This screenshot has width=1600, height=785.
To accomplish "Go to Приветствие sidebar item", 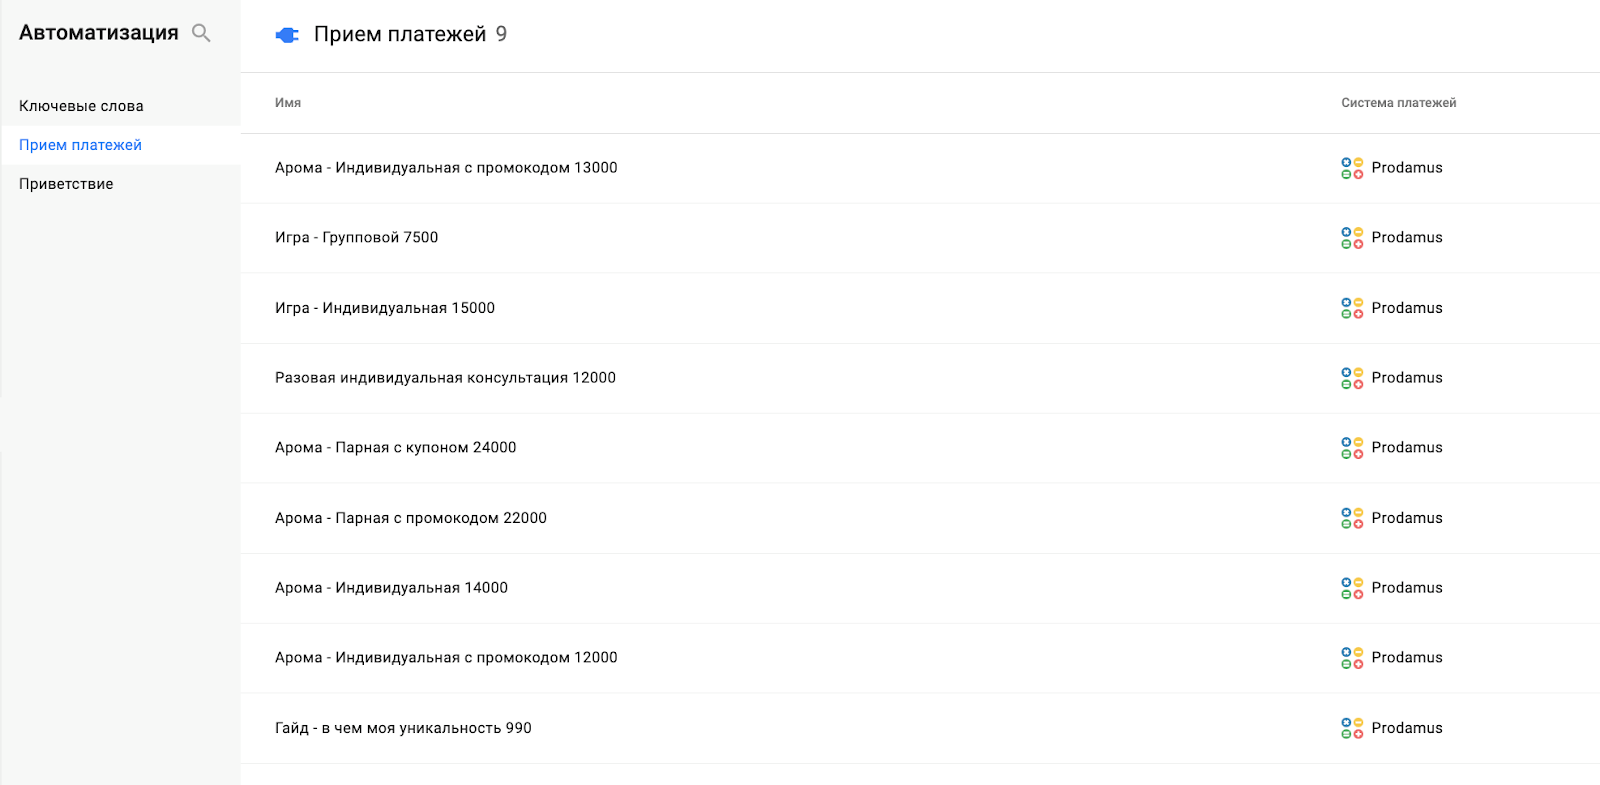I will pyautogui.click(x=66, y=184).
